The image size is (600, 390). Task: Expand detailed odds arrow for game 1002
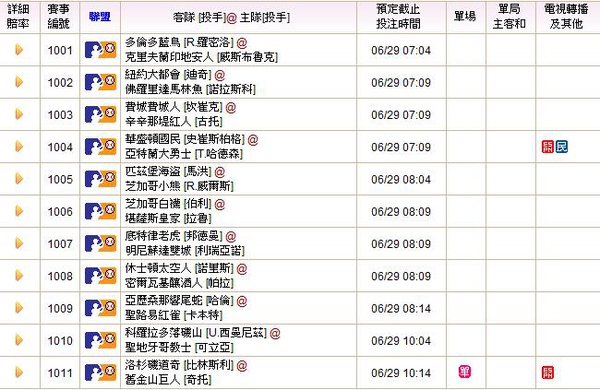[19, 82]
